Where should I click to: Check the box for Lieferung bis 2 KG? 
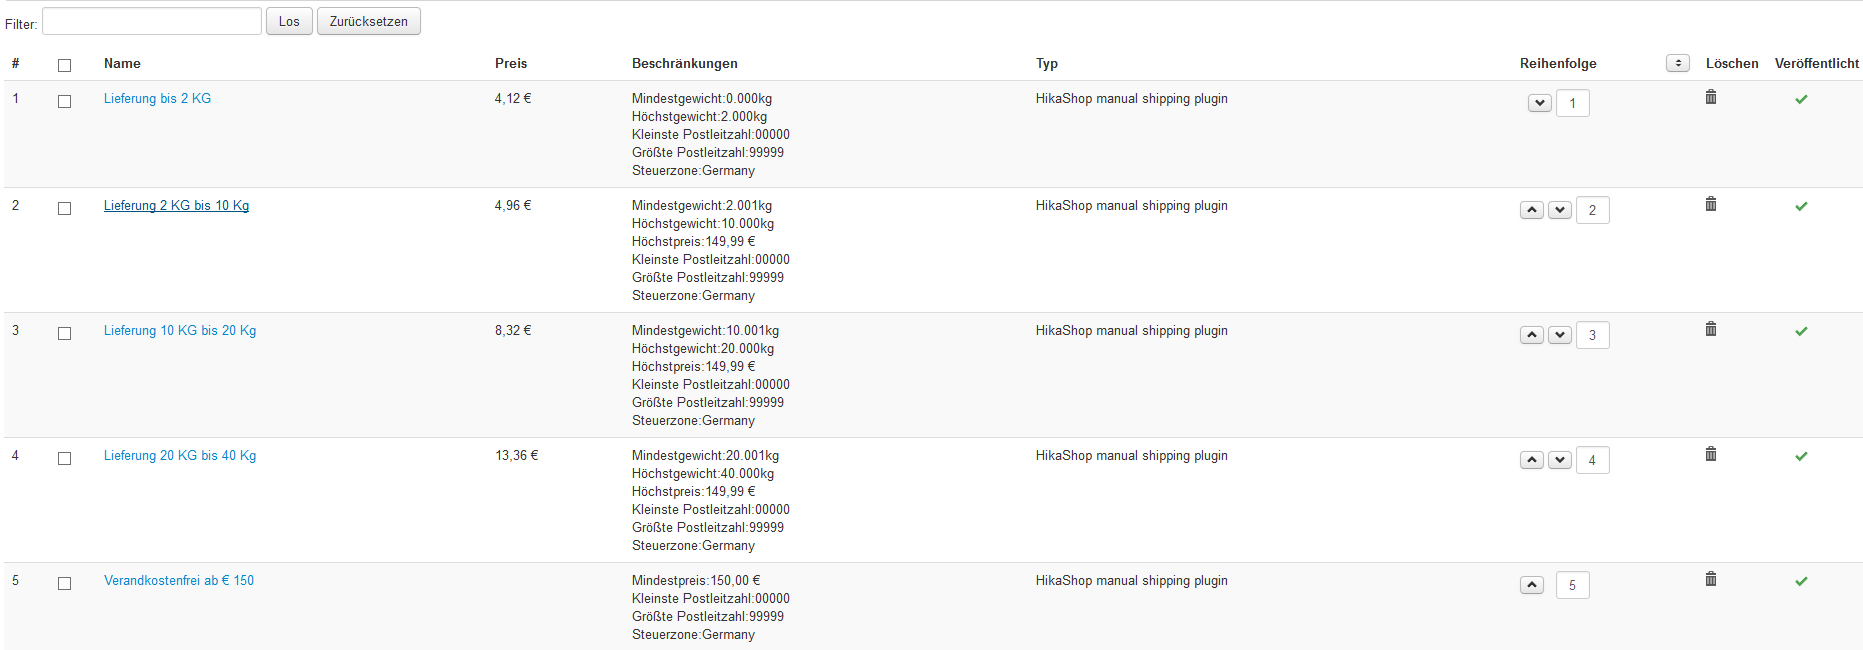pos(65,101)
